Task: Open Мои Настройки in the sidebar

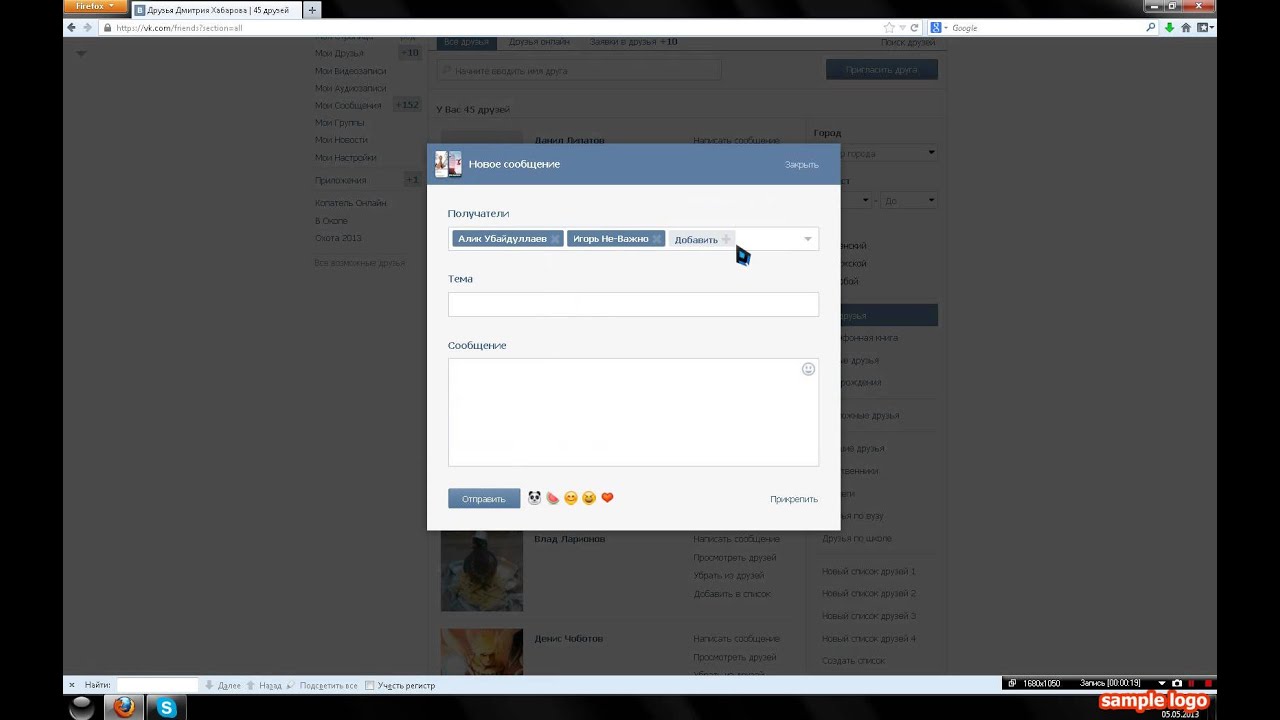Action: [x=345, y=157]
